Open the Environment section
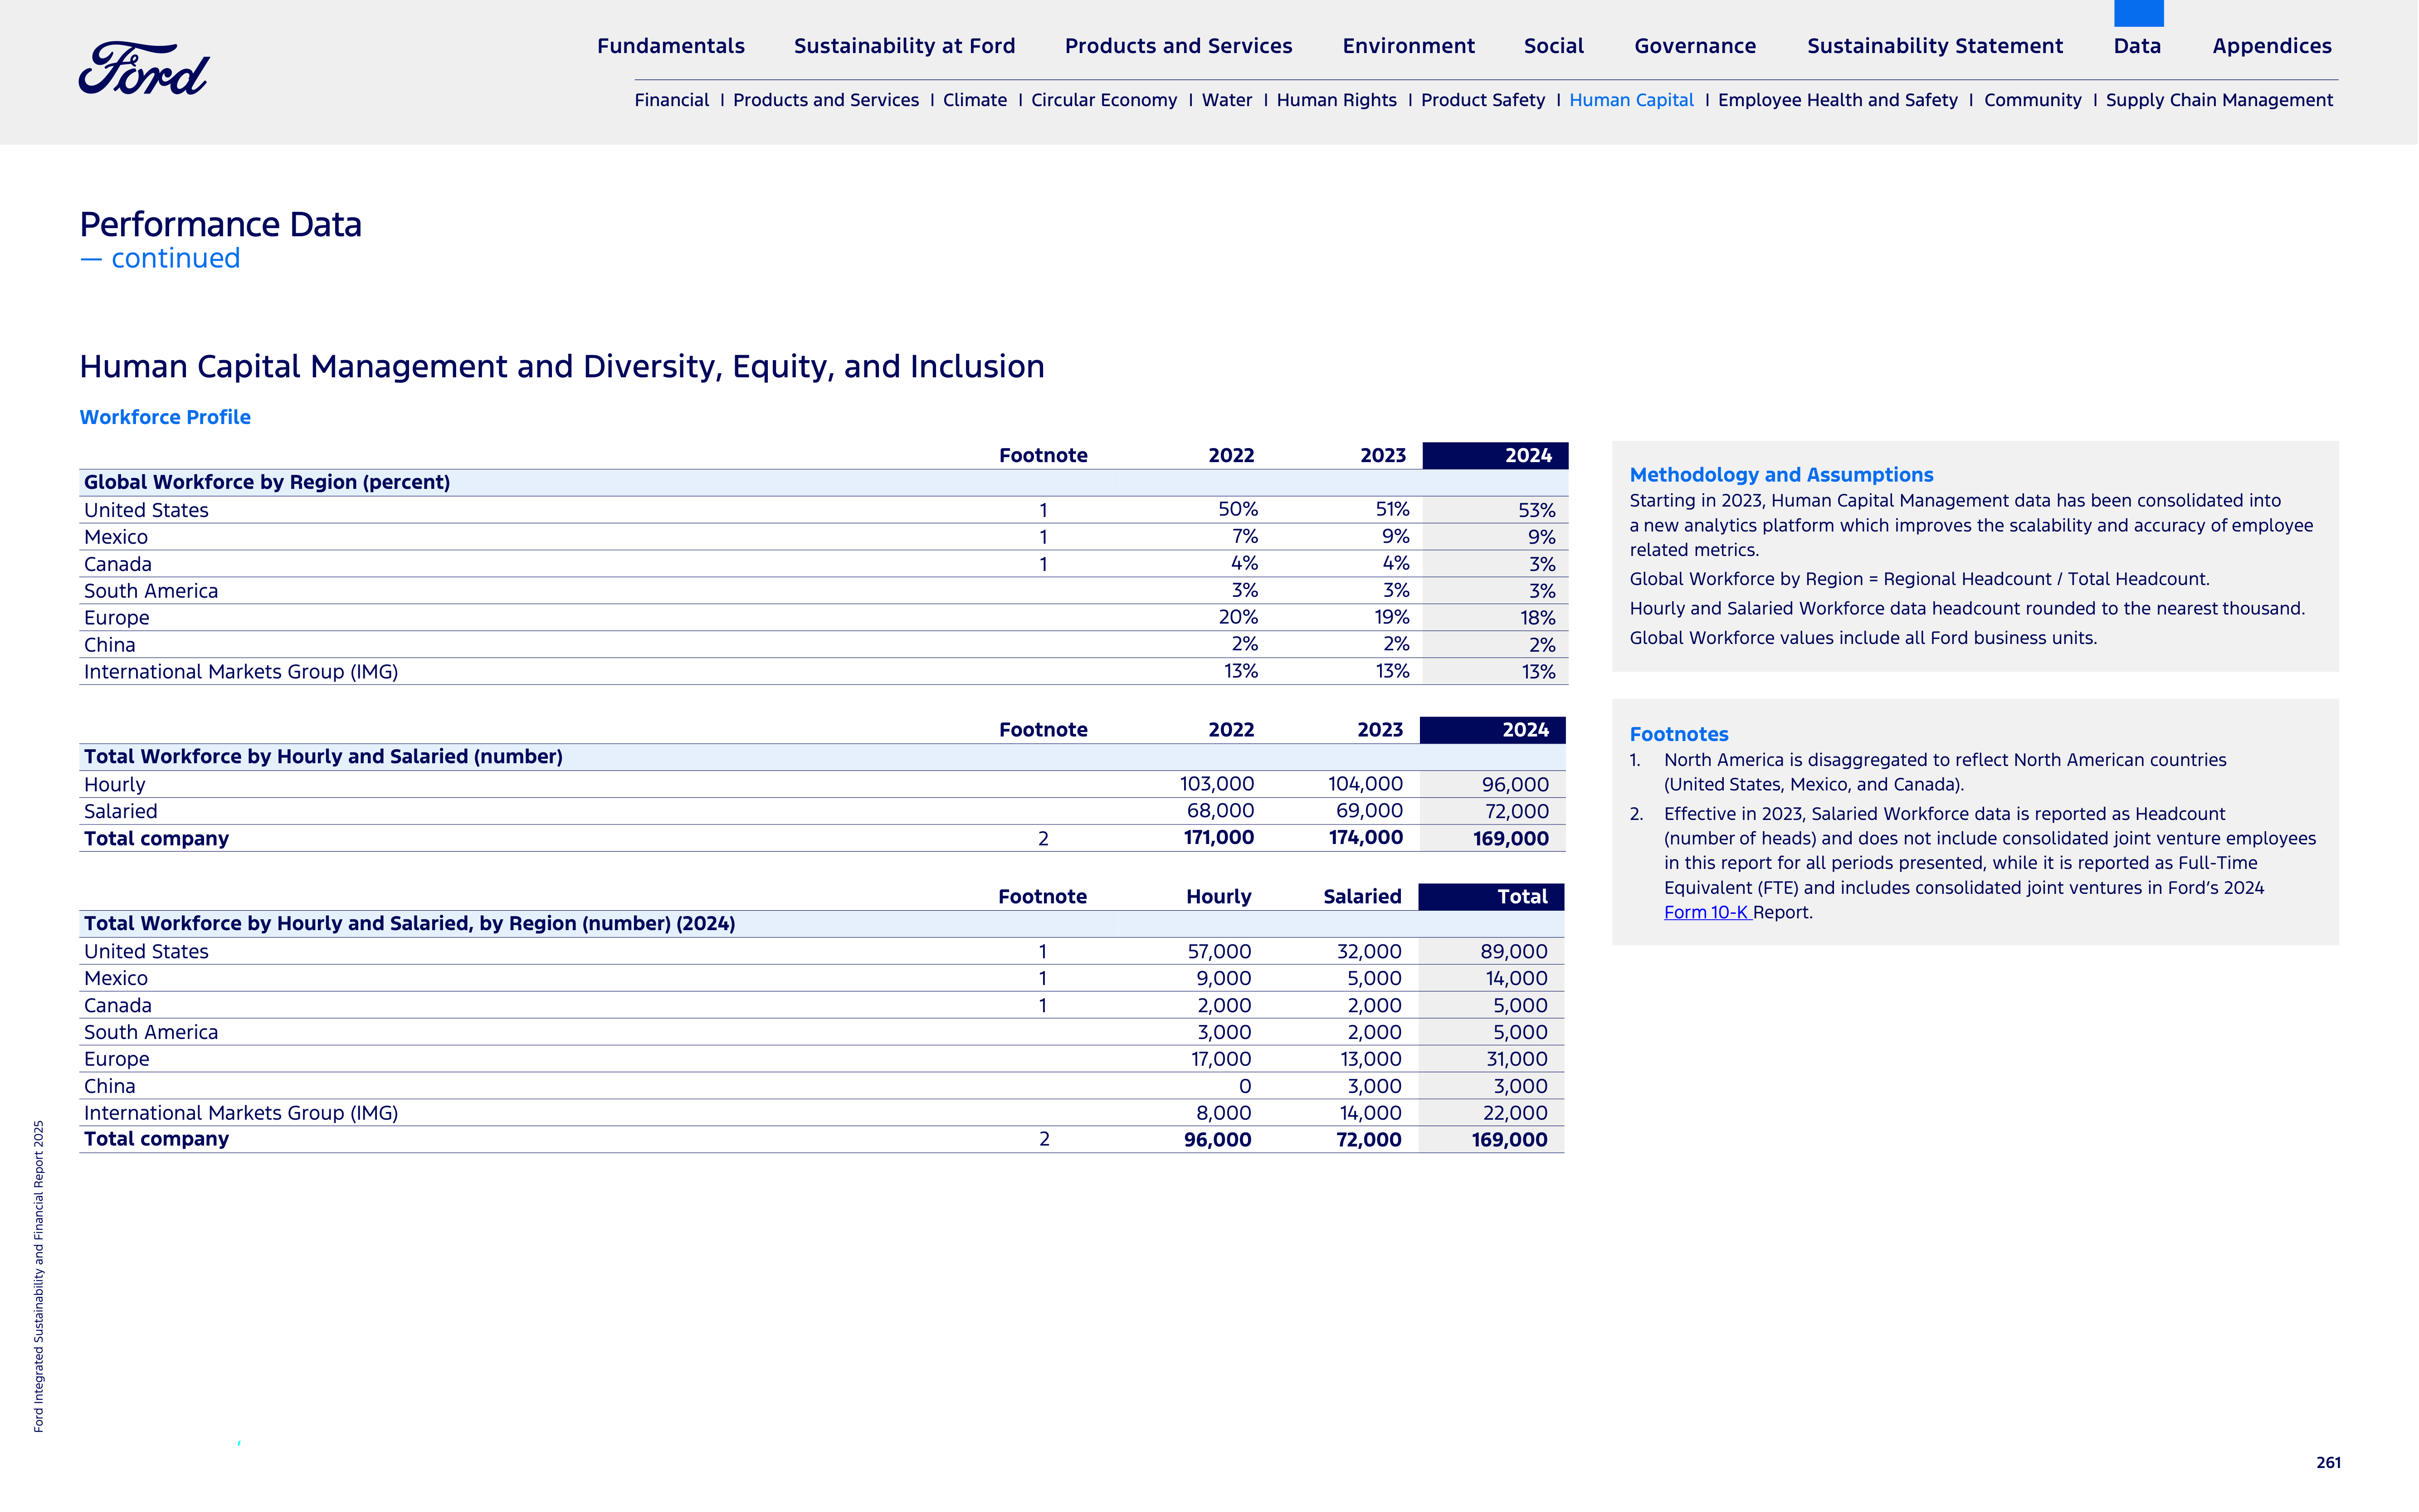Viewport: 2419px width, 1512px height. point(1408,46)
